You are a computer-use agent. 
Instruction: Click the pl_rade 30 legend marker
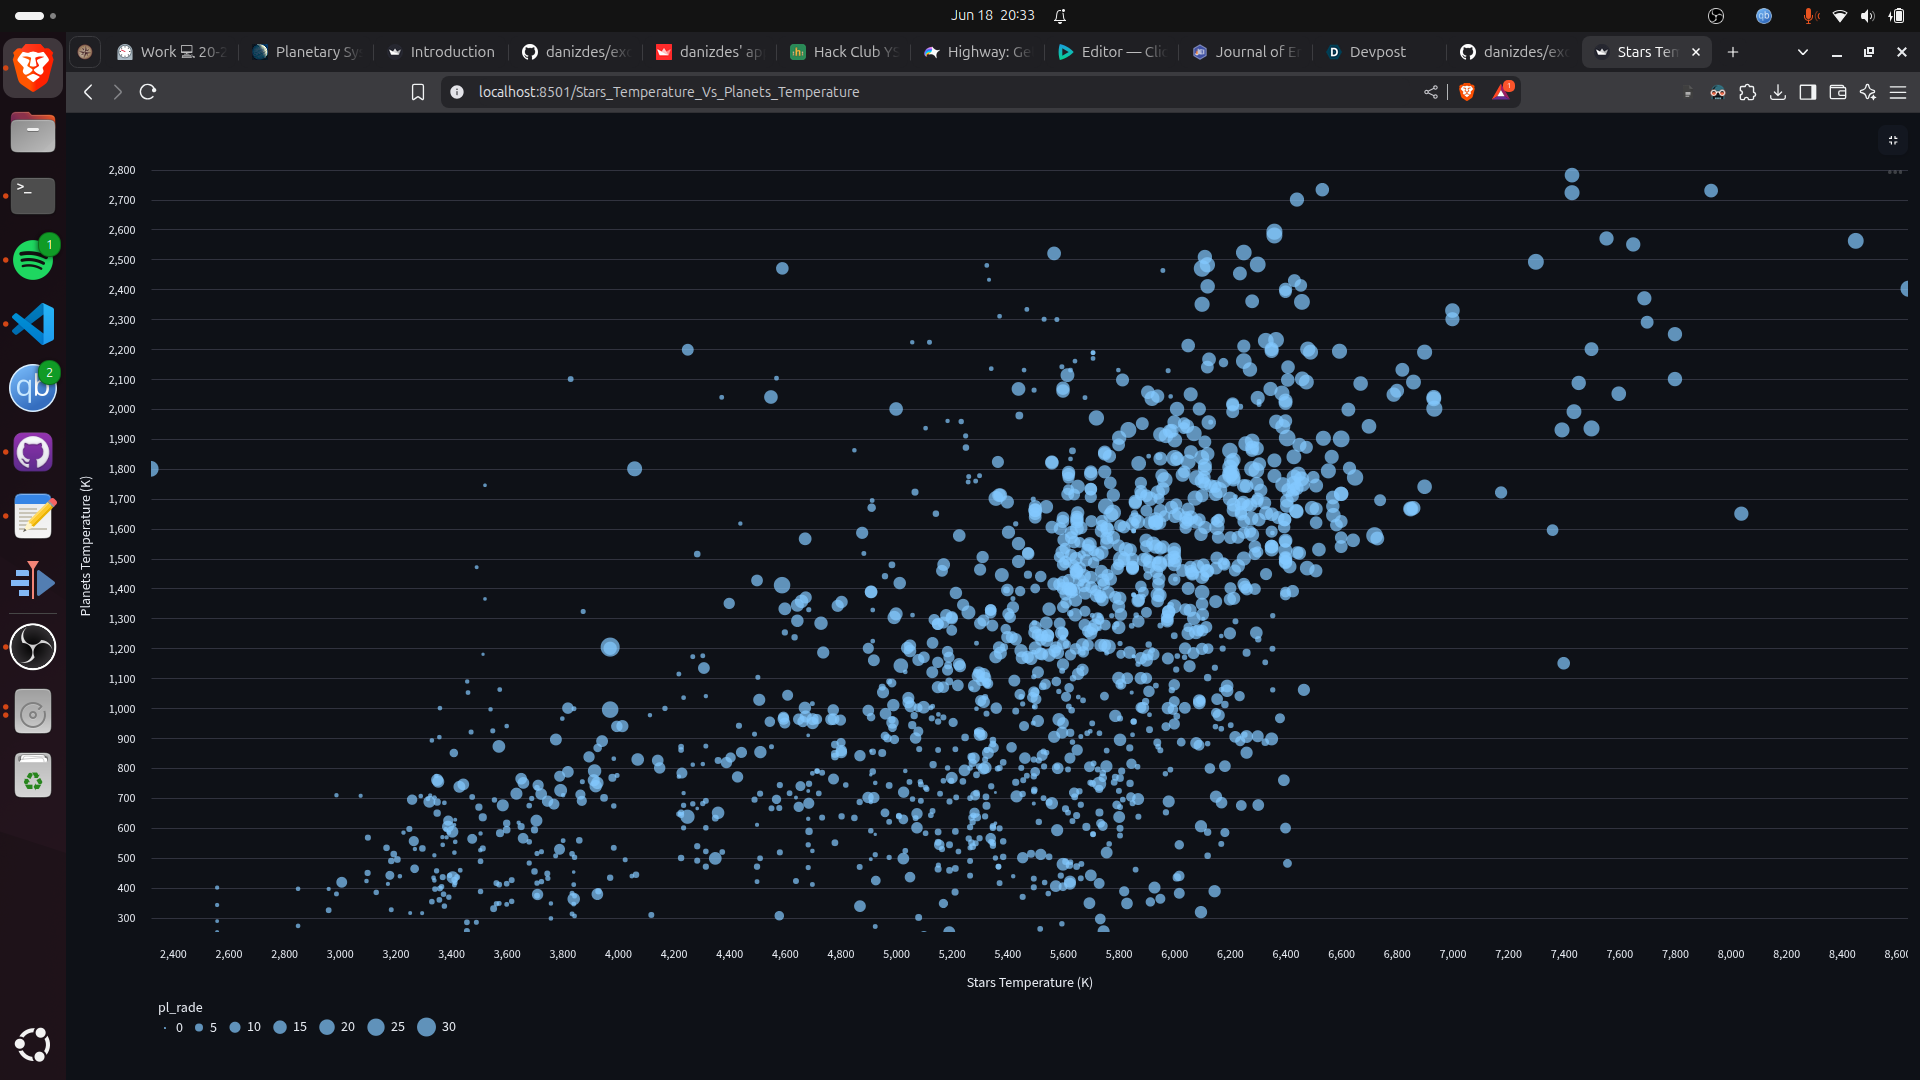pos(427,1027)
